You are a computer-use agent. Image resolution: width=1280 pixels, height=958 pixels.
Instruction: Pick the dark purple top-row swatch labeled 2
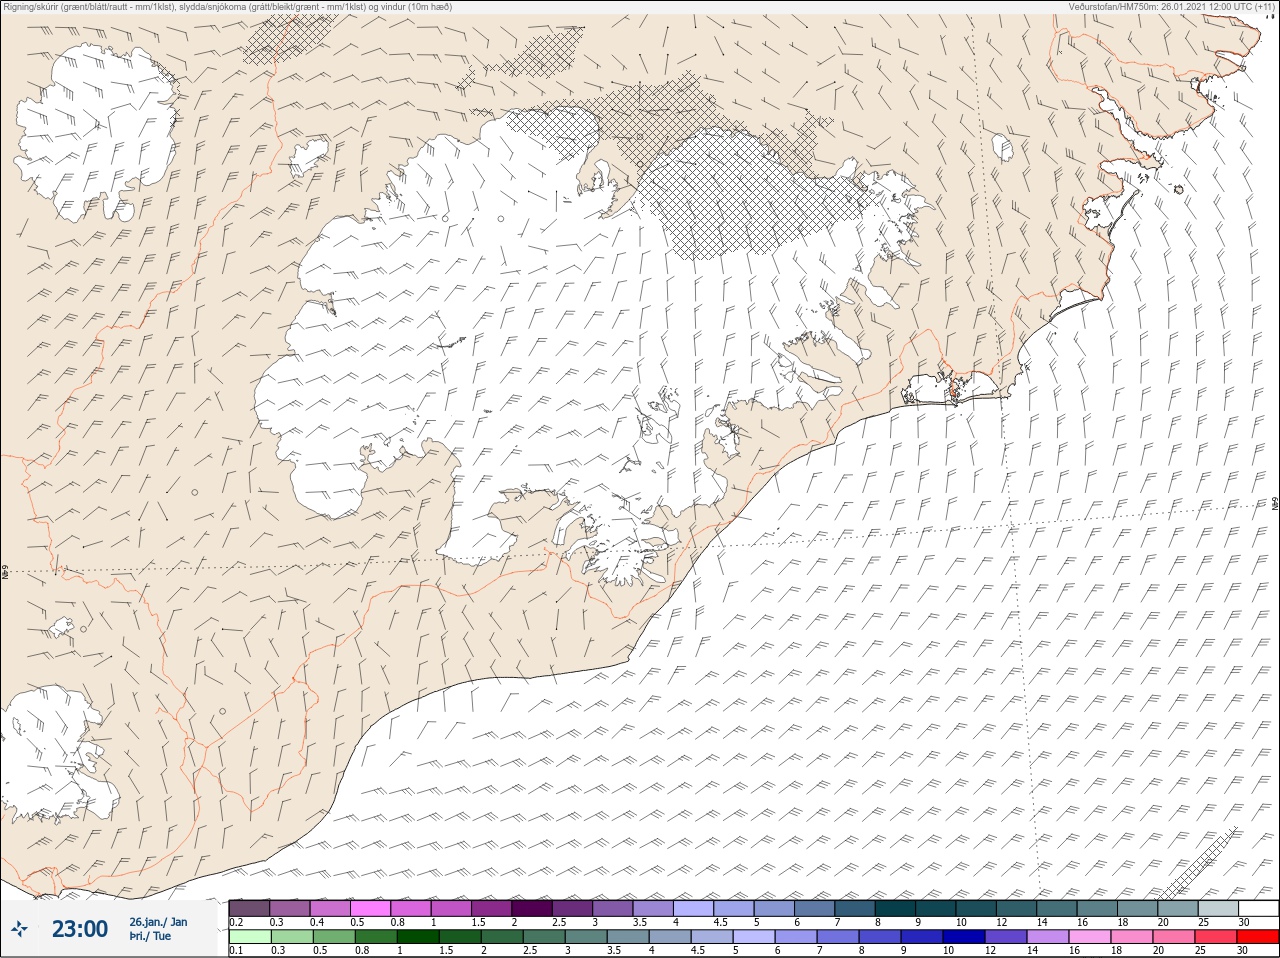pos(532,908)
